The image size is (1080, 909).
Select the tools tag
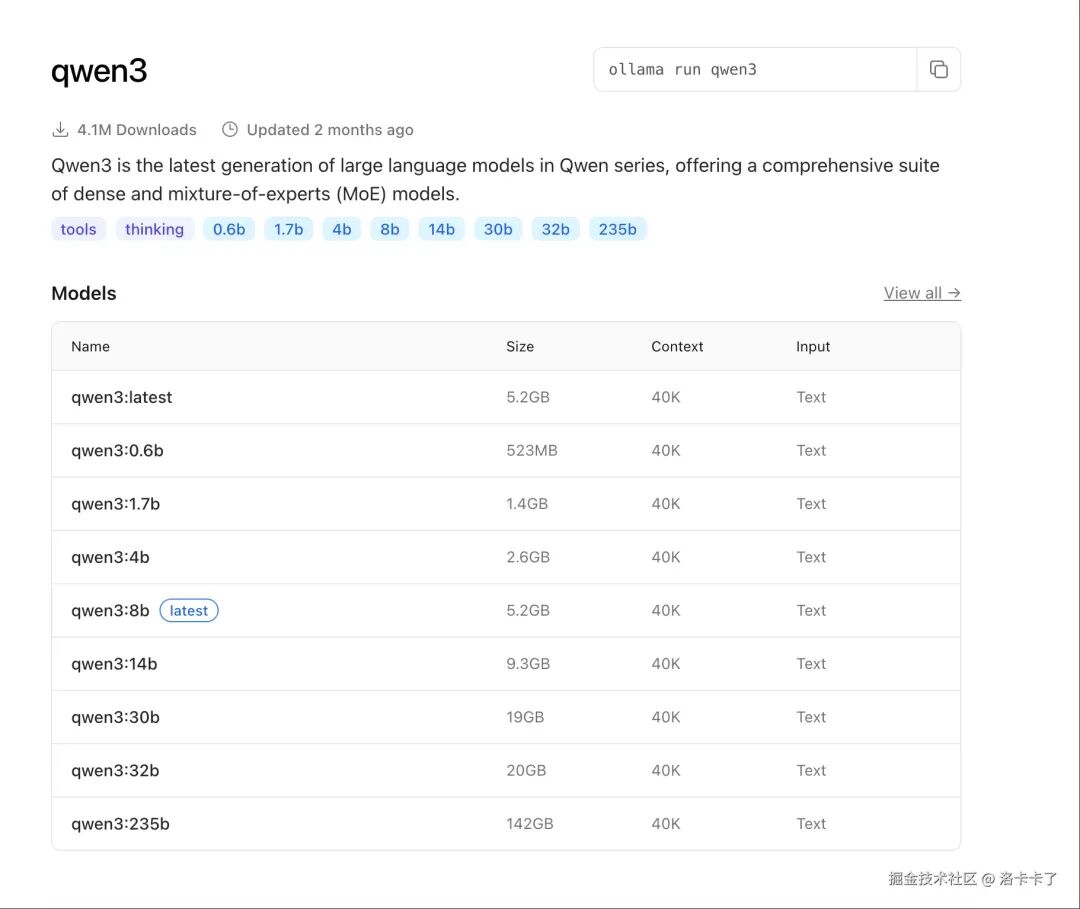pyautogui.click(x=78, y=229)
